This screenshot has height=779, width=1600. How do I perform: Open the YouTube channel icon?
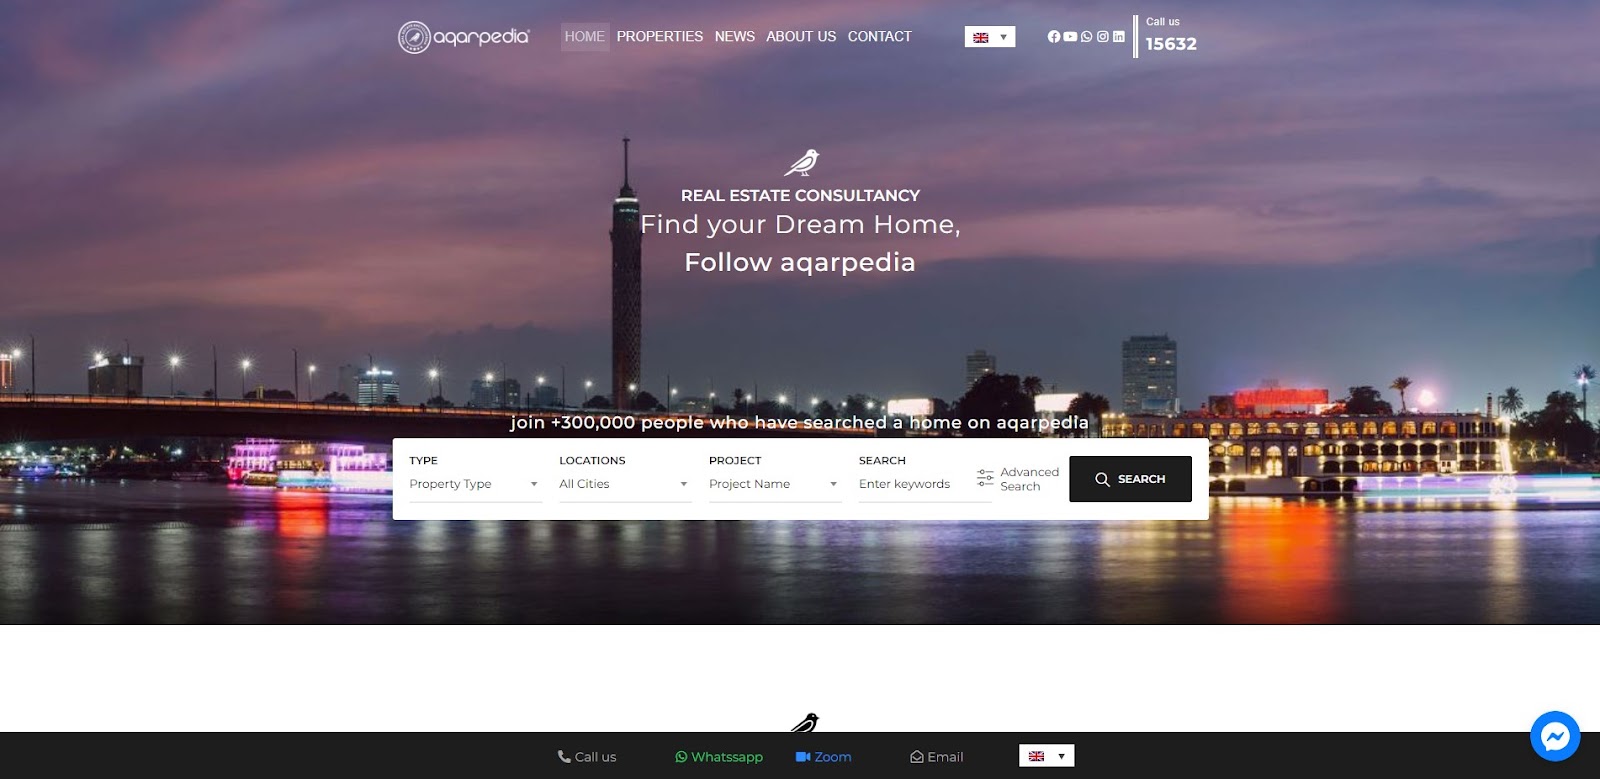click(x=1070, y=37)
